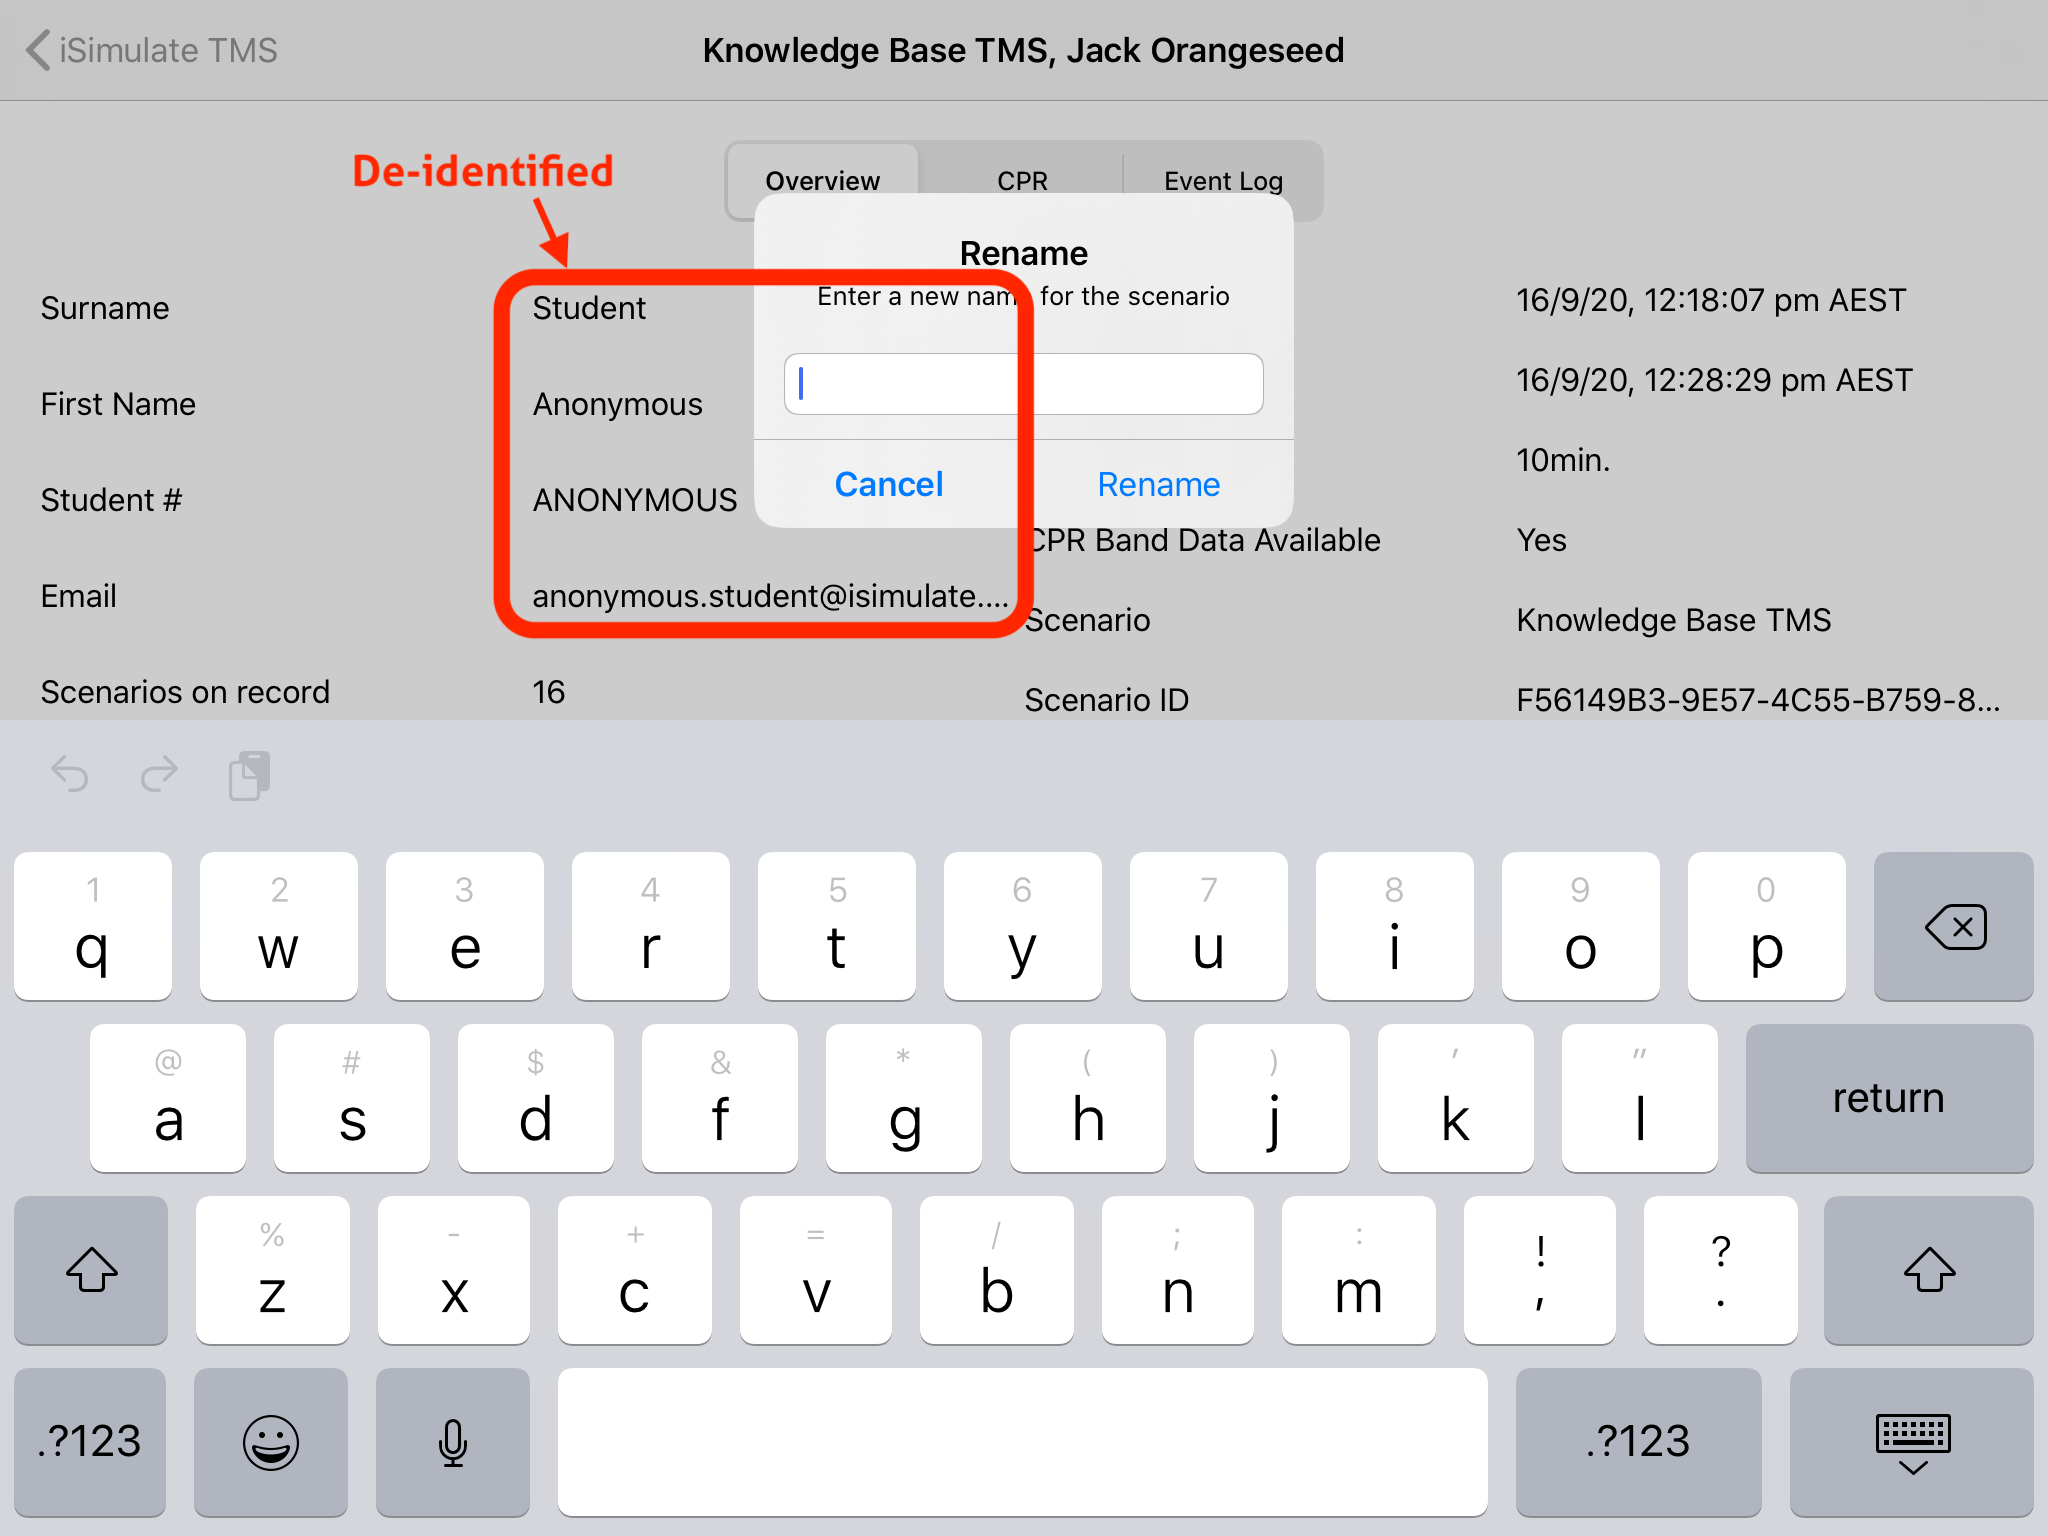Tap the paste clipboard icon
The height and width of the screenshot is (1536, 2048).
tap(248, 775)
